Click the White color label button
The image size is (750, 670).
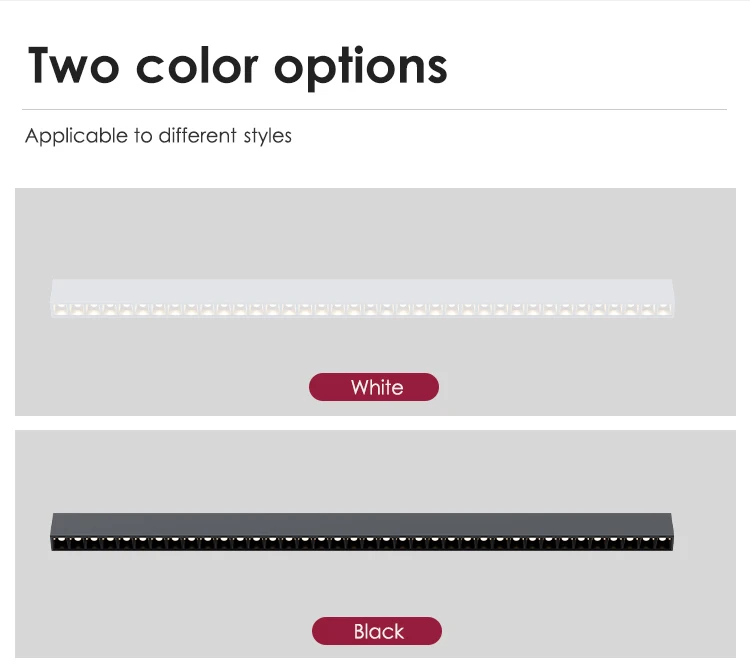point(374,387)
